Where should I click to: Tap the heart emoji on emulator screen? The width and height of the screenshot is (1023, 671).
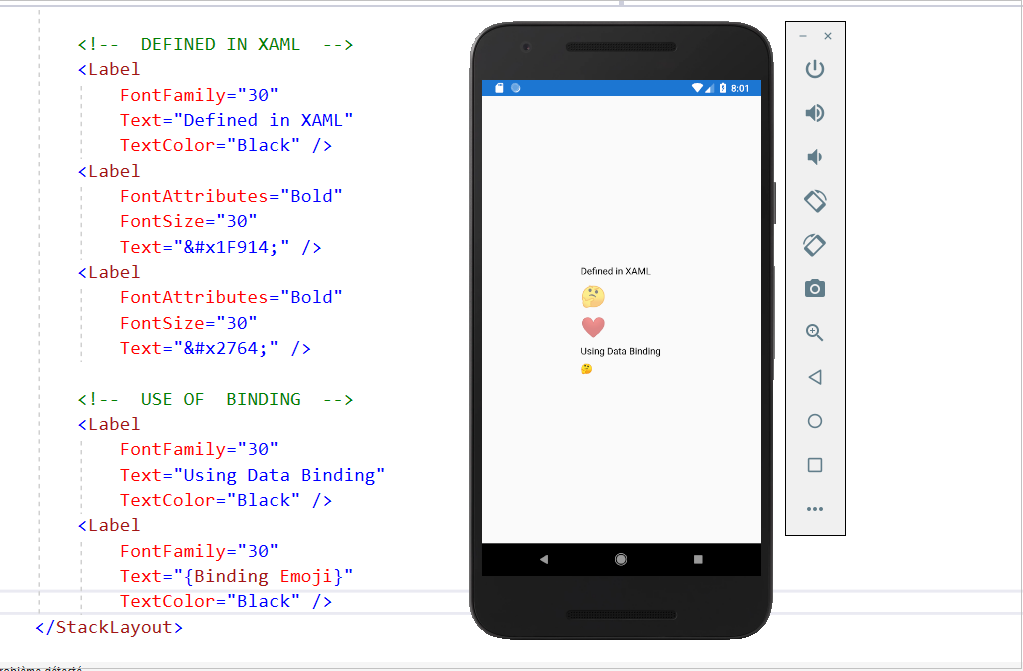pyautogui.click(x=592, y=326)
